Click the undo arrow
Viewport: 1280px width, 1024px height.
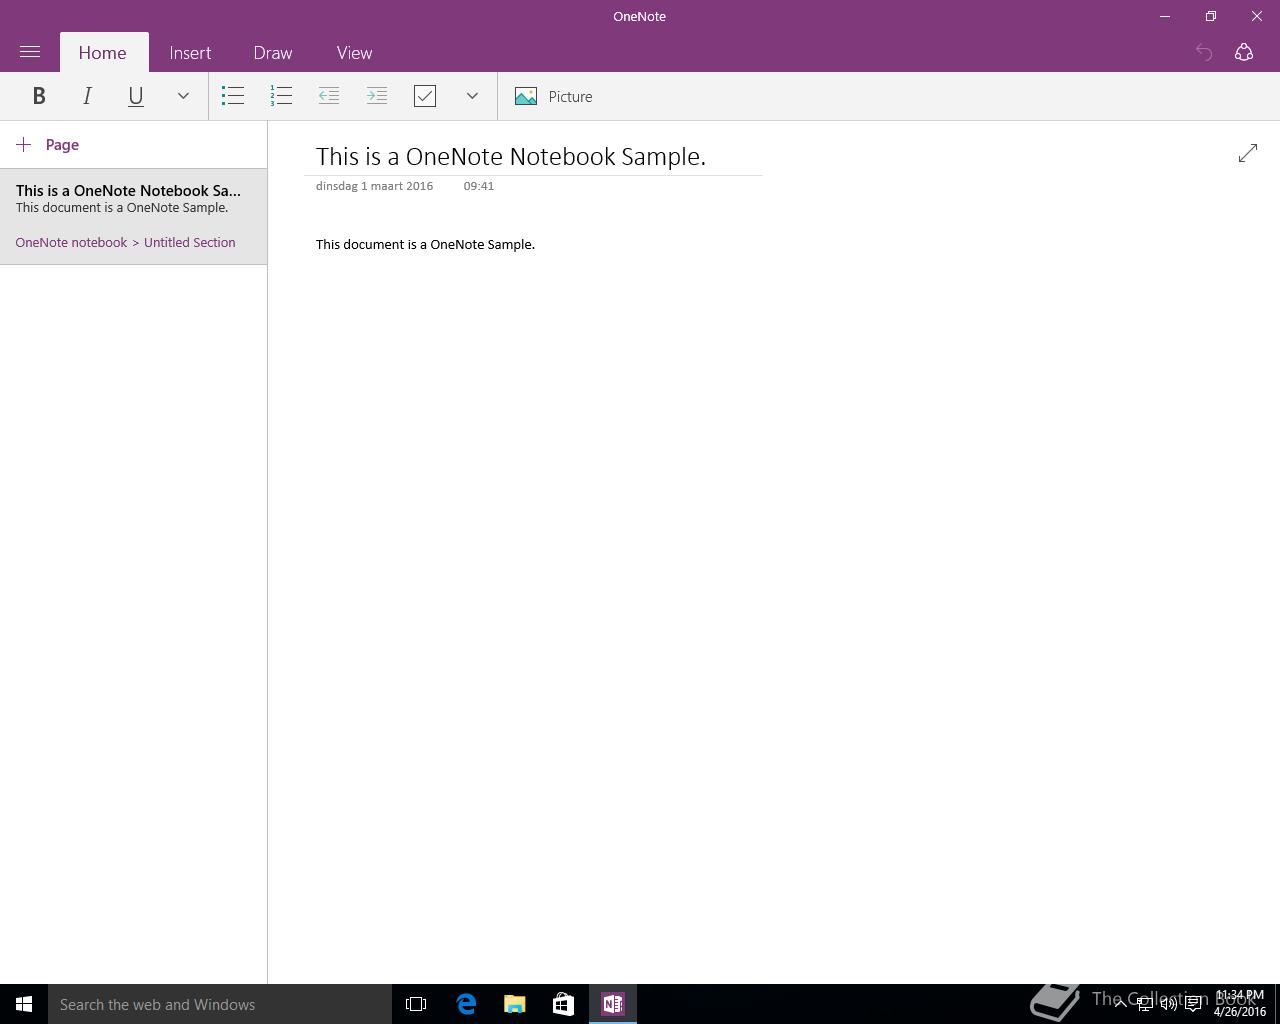(x=1204, y=52)
